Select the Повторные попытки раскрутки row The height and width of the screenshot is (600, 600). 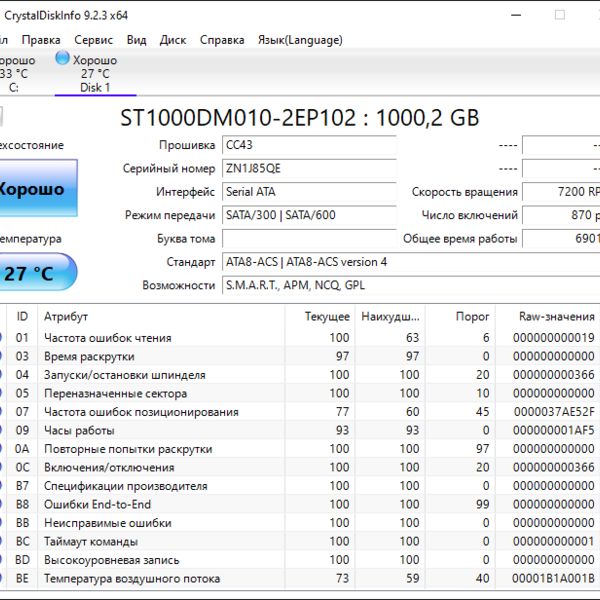[300, 449]
